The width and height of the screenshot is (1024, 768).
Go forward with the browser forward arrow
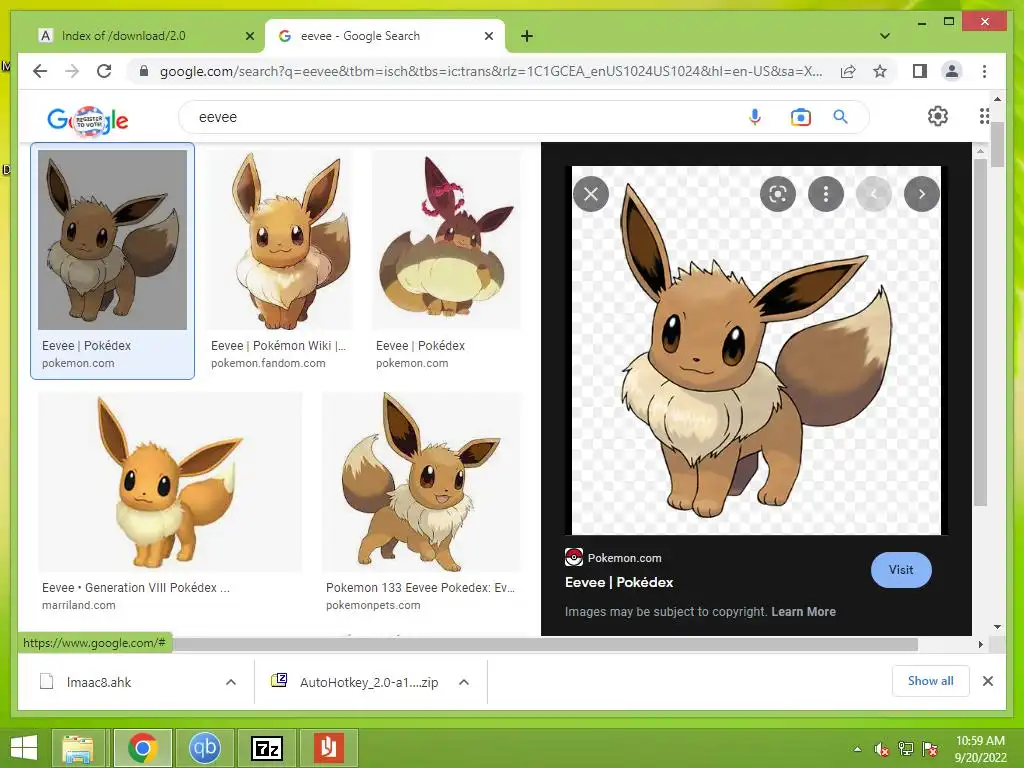click(x=72, y=71)
